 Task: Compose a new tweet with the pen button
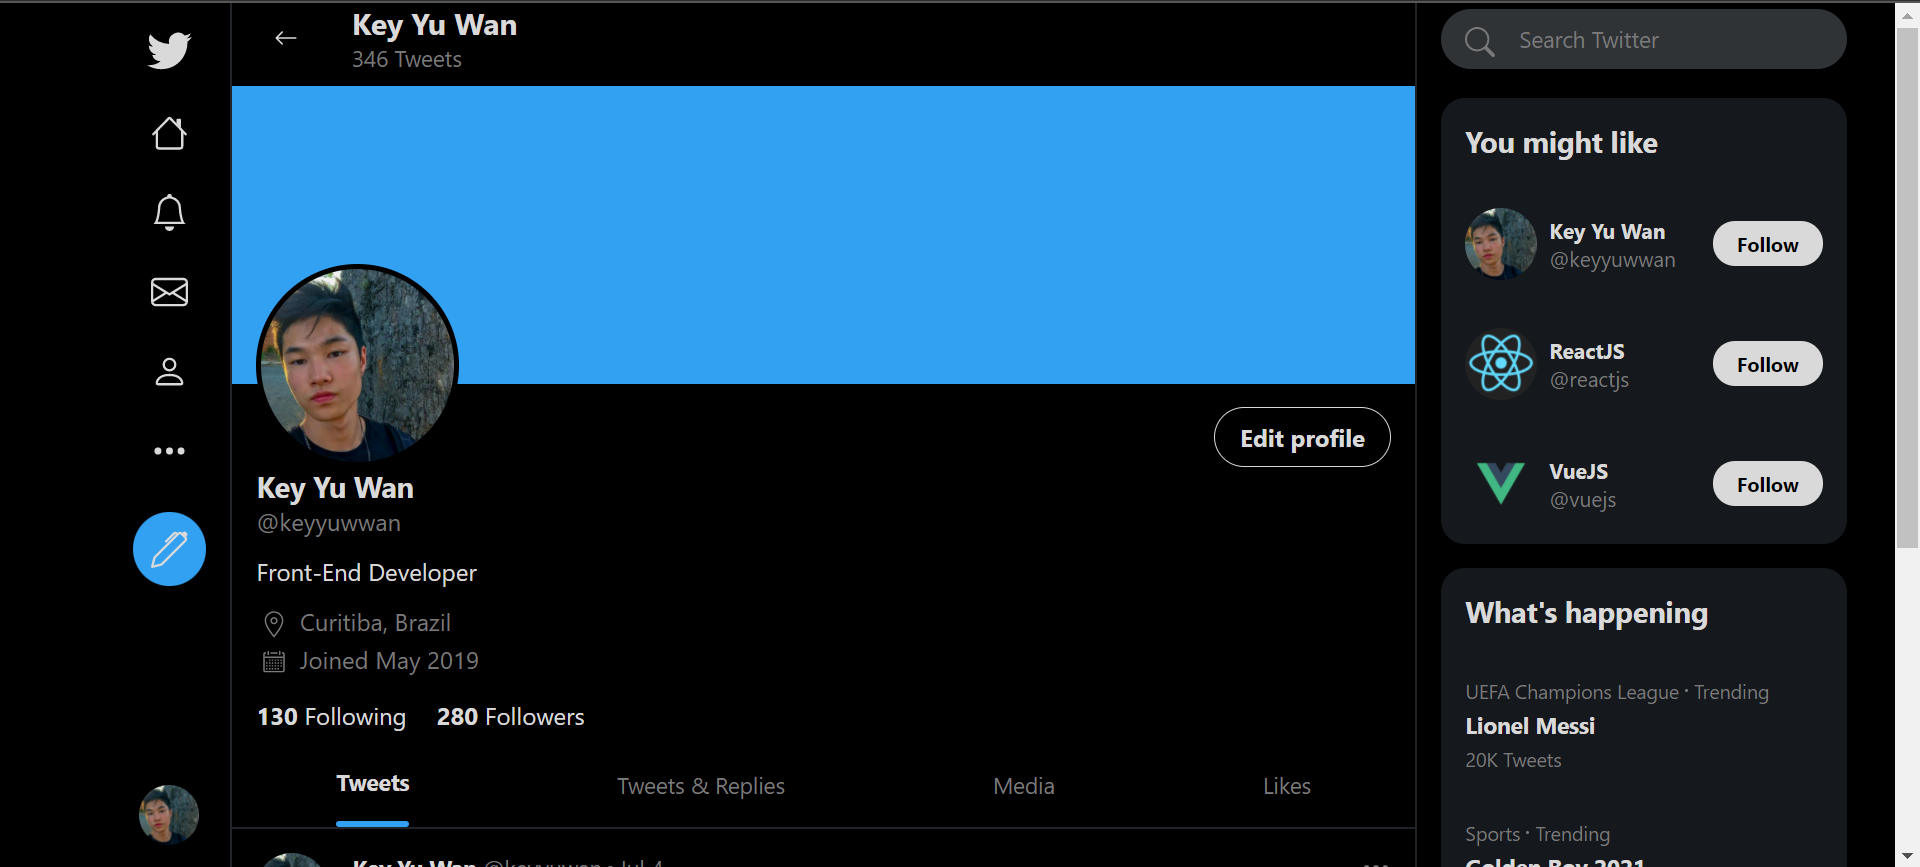[169, 549]
